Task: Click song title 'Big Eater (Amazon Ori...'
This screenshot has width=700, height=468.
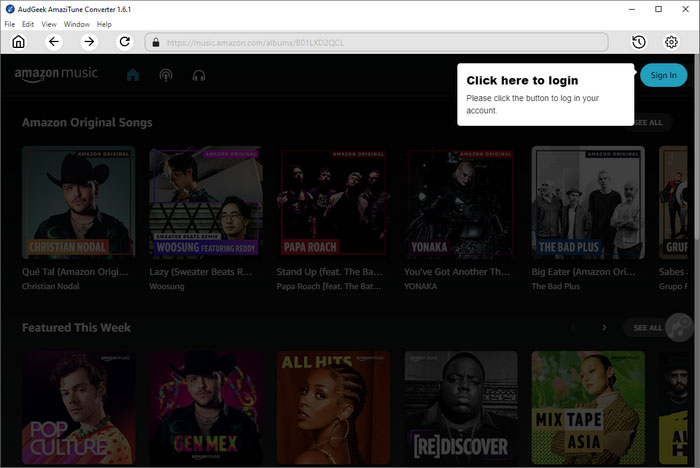Action: point(583,272)
